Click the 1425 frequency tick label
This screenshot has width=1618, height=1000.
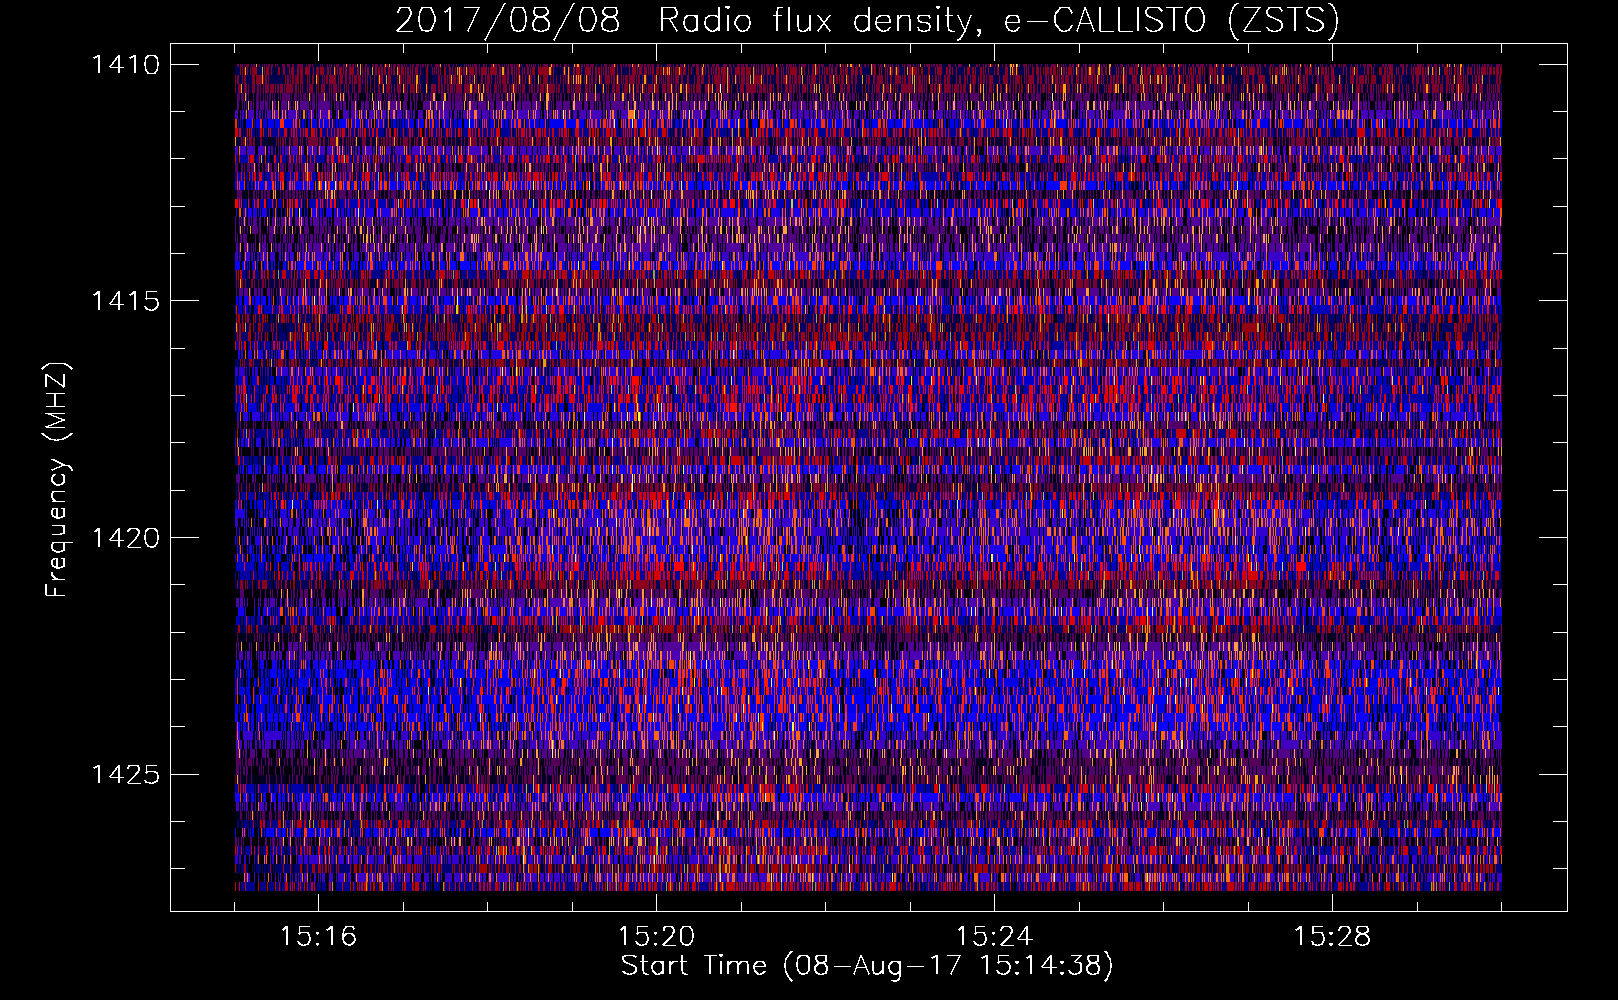click(125, 774)
